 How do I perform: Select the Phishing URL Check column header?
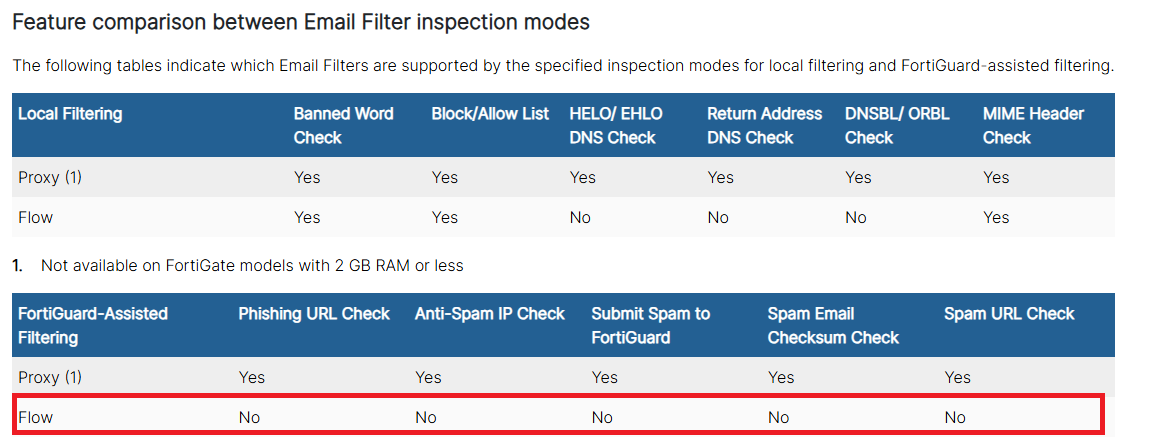(314, 314)
